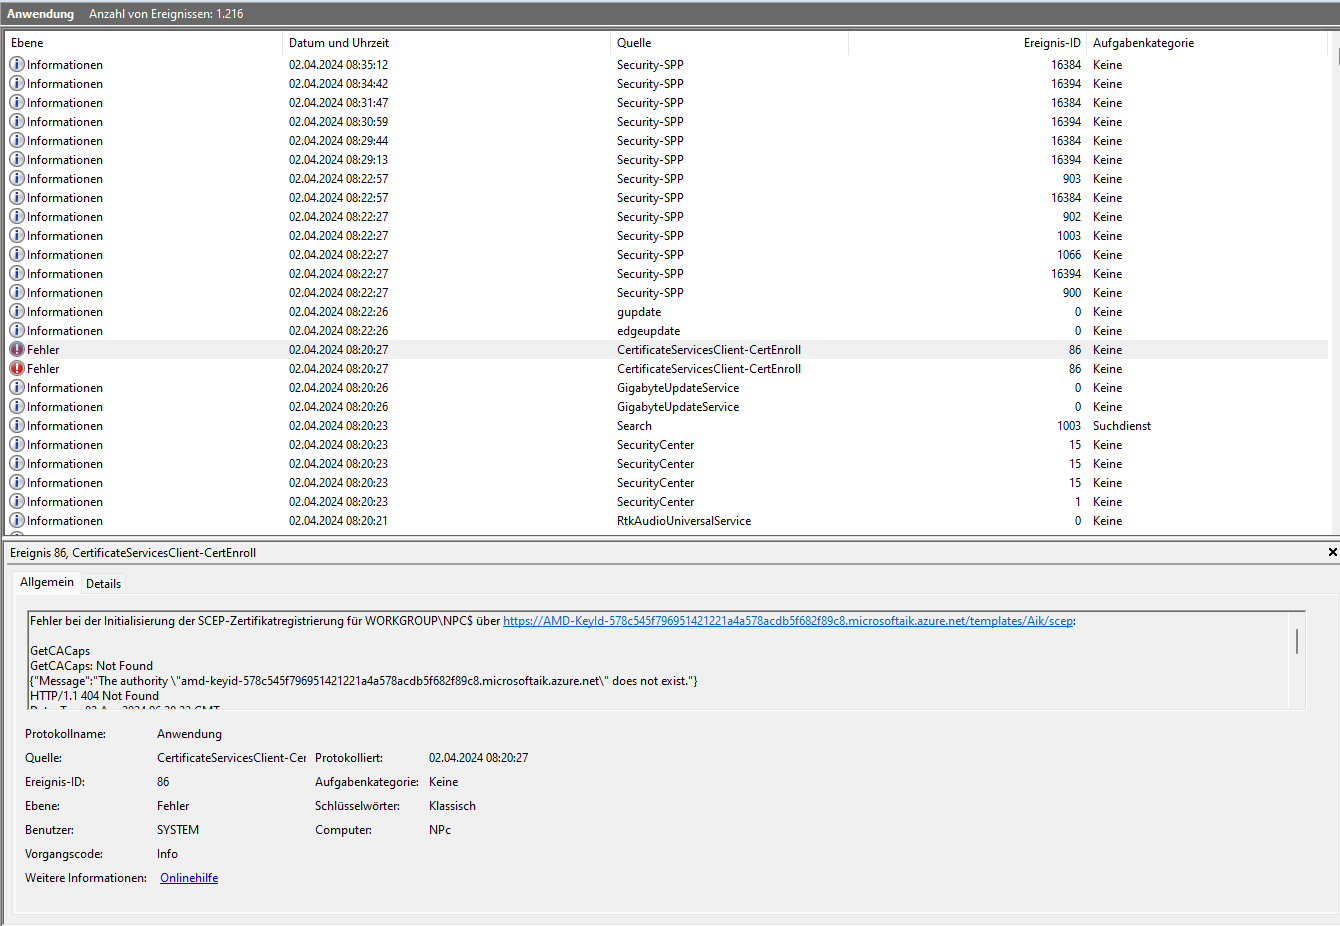Click the info icon of the RtkAudioUniversalService row
Screen dimensions: 1340x926
[17, 520]
